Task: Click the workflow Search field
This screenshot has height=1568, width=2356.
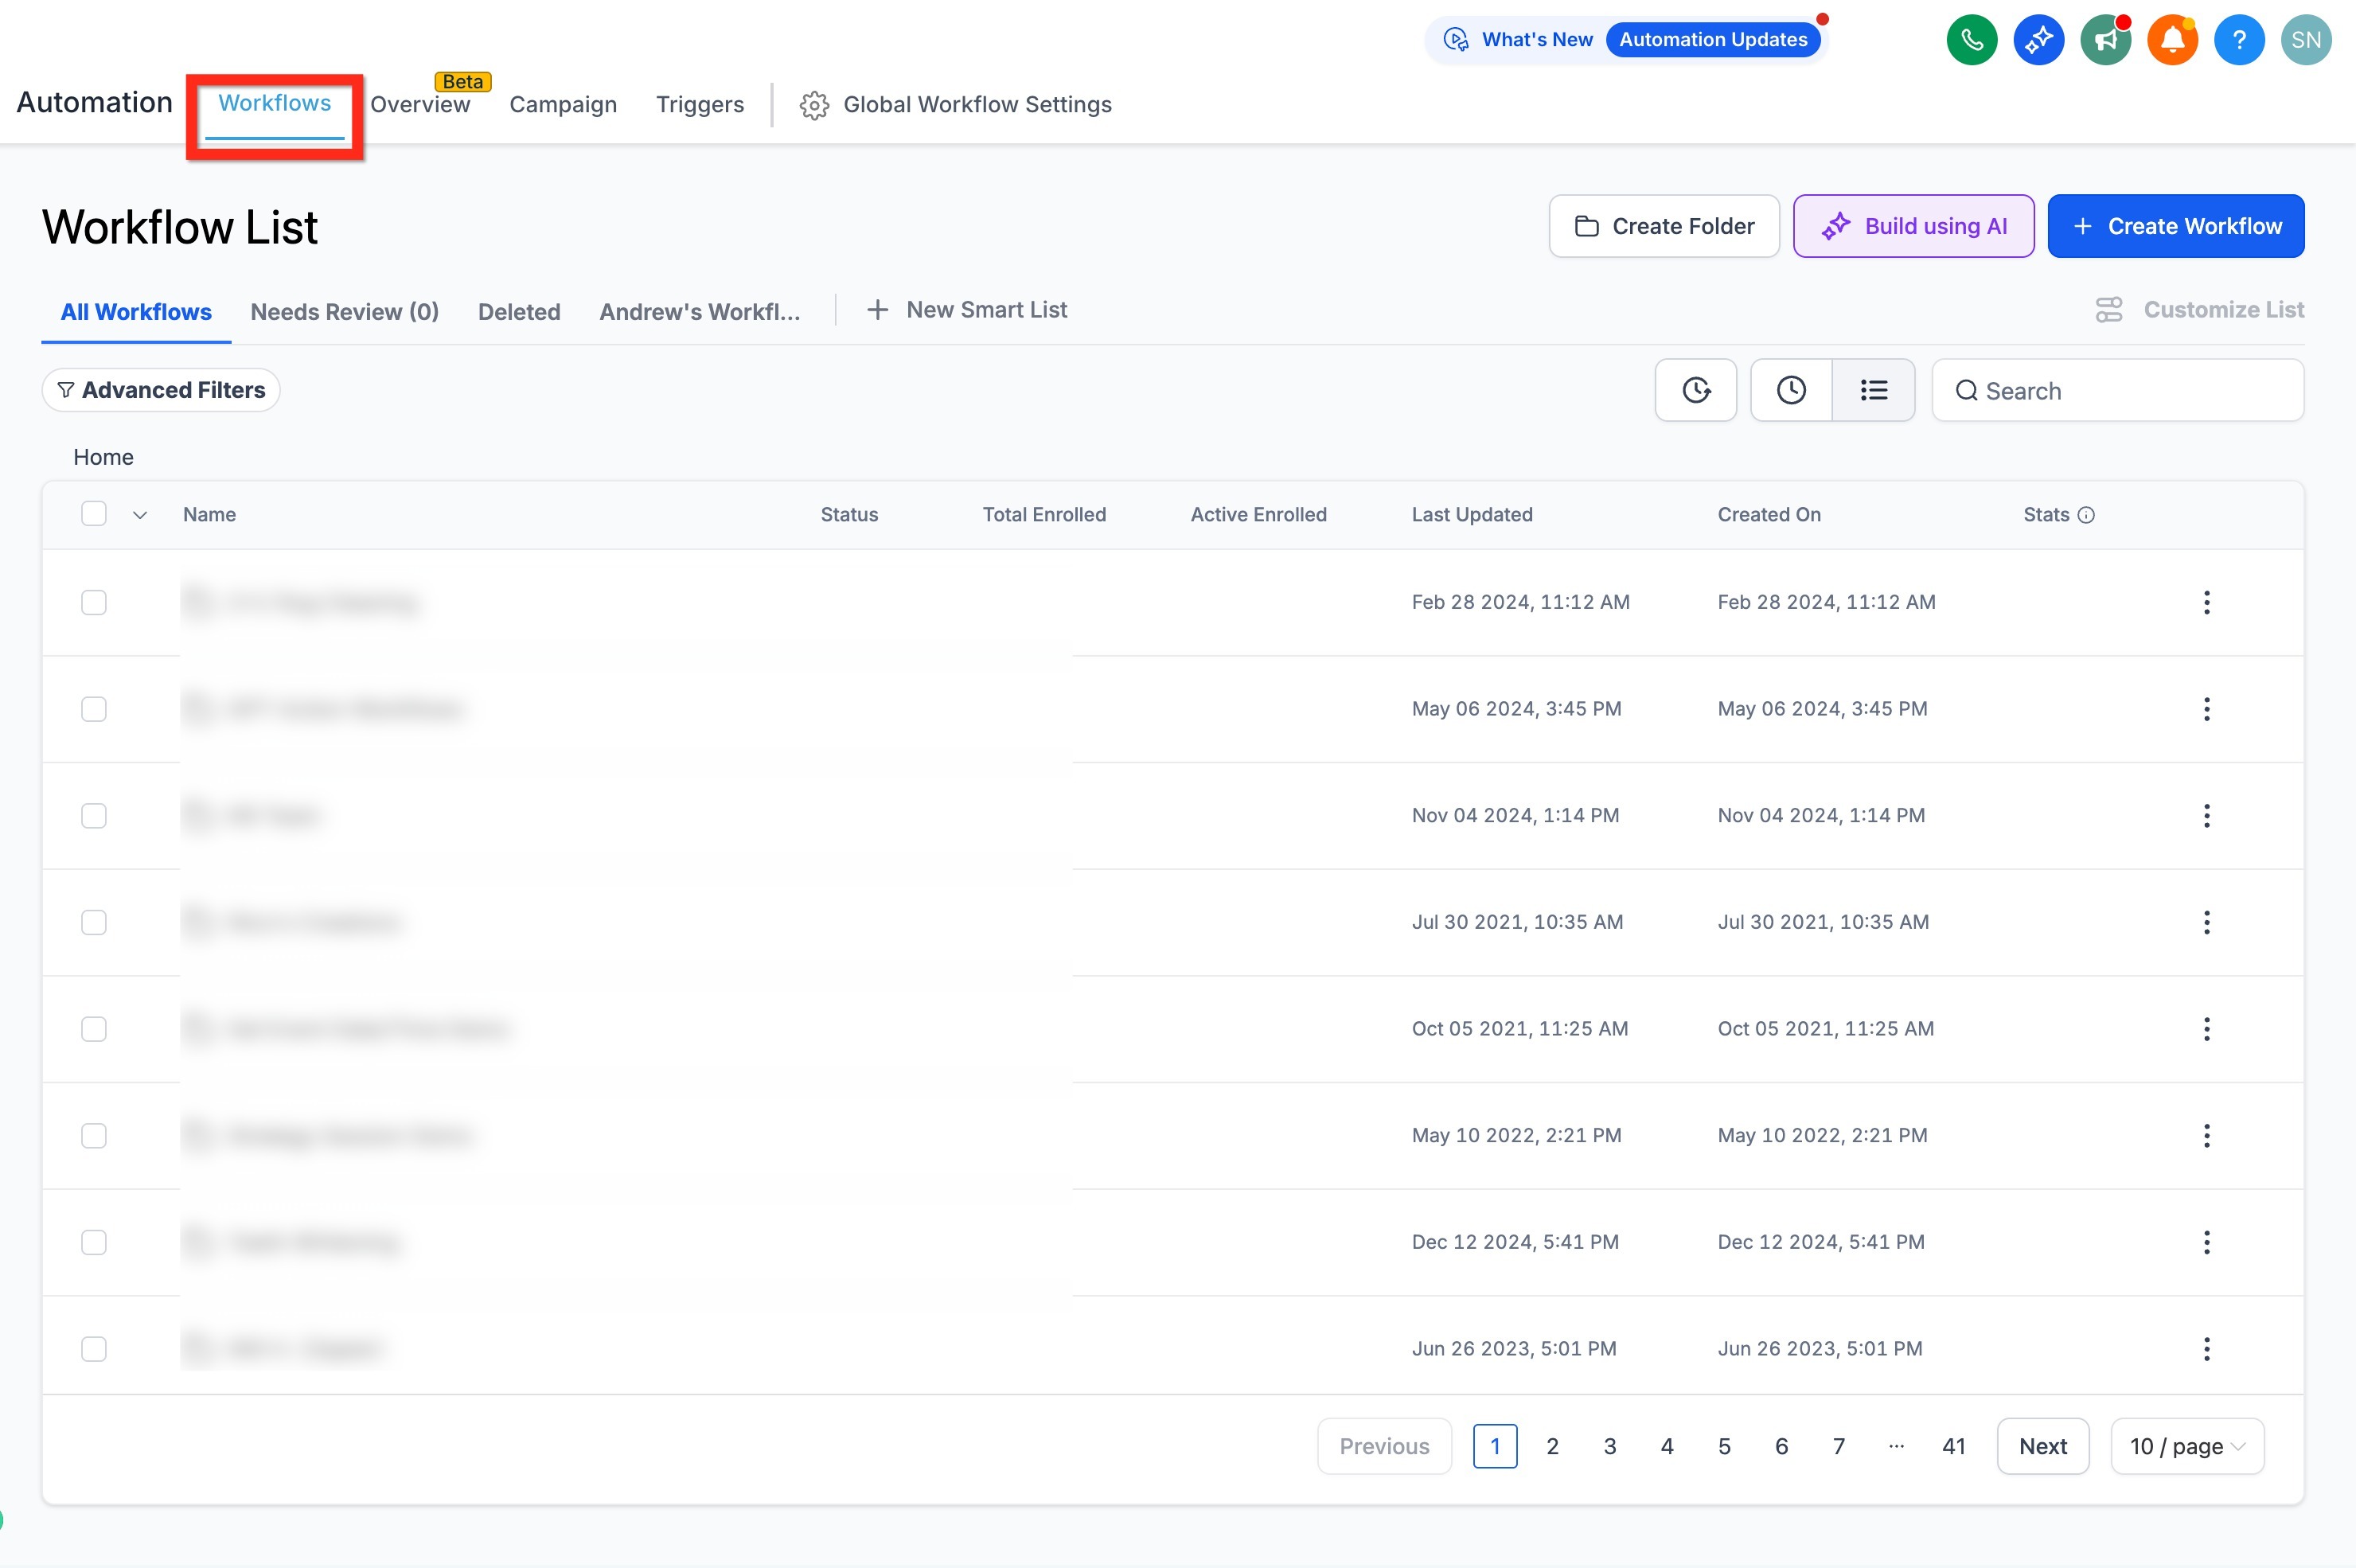Action: (x=2118, y=390)
